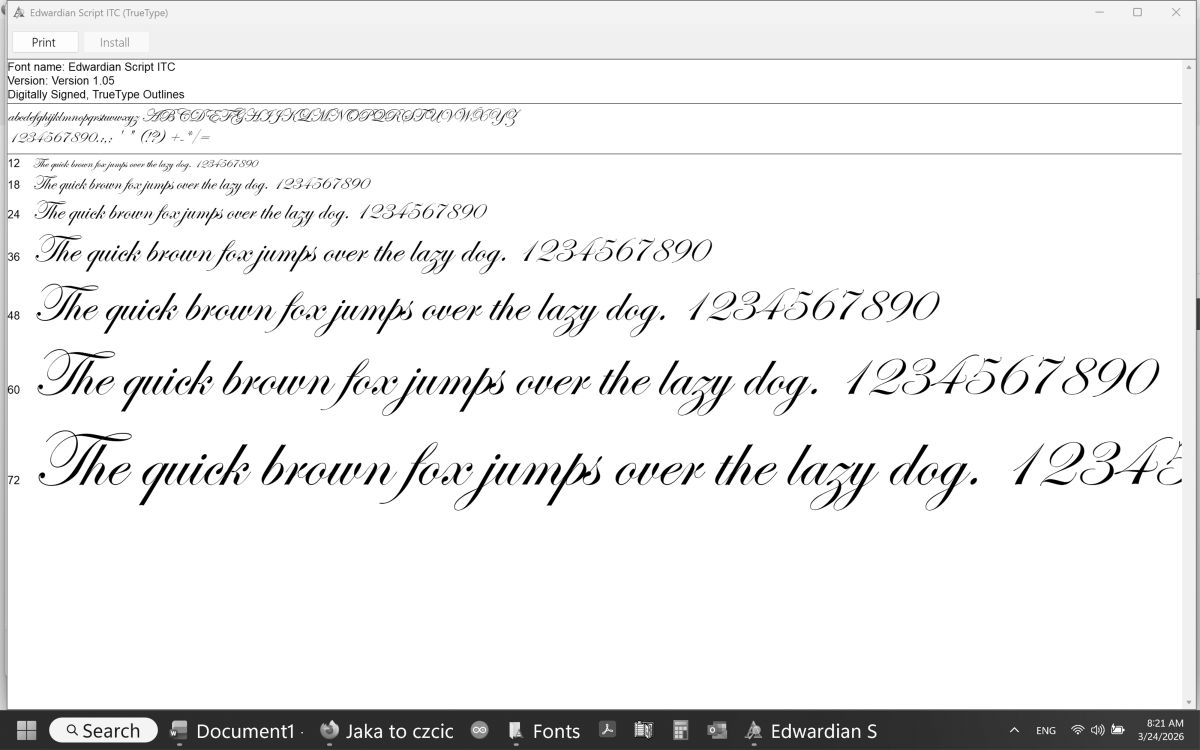Open the taskbar Search box
The width and height of the screenshot is (1200, 750).
[x=103, y=730]
